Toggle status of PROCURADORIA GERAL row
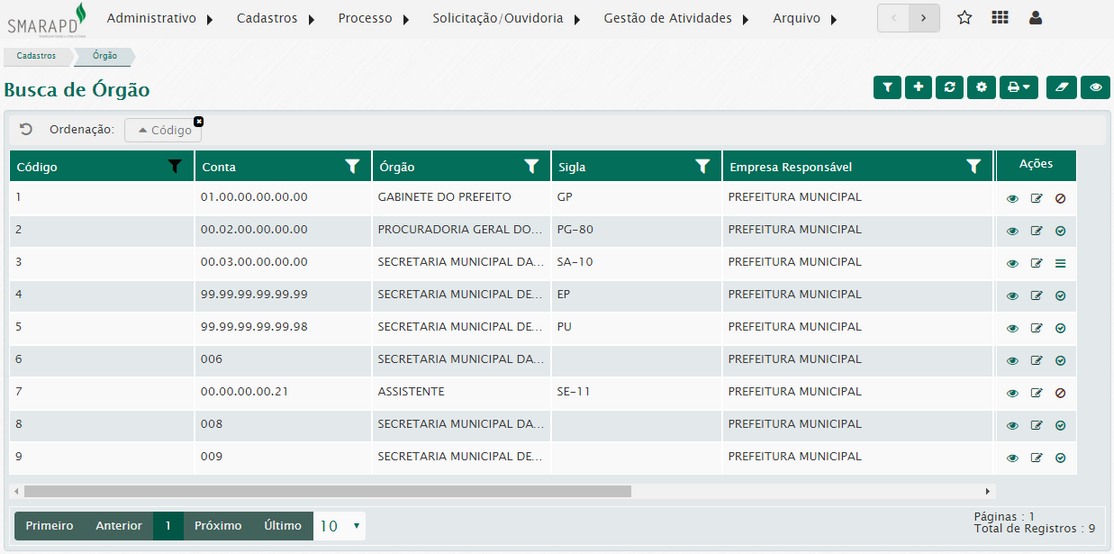This screenshot has height=554, width=1114. (1060, 231)
